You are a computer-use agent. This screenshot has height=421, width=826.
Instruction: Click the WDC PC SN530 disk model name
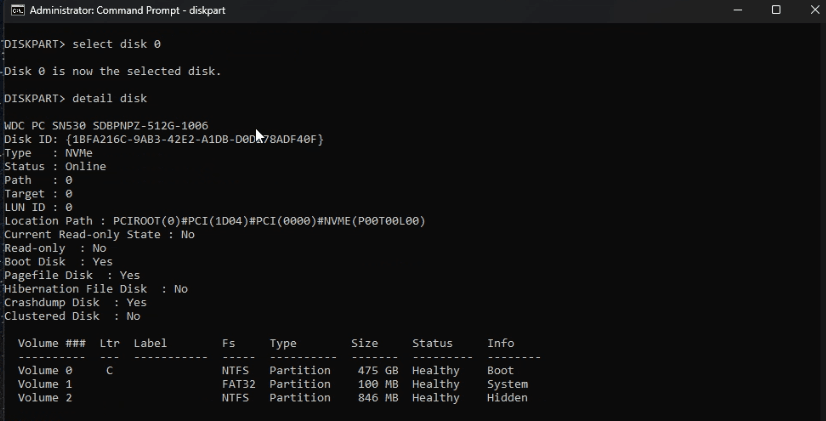[106, 125]
